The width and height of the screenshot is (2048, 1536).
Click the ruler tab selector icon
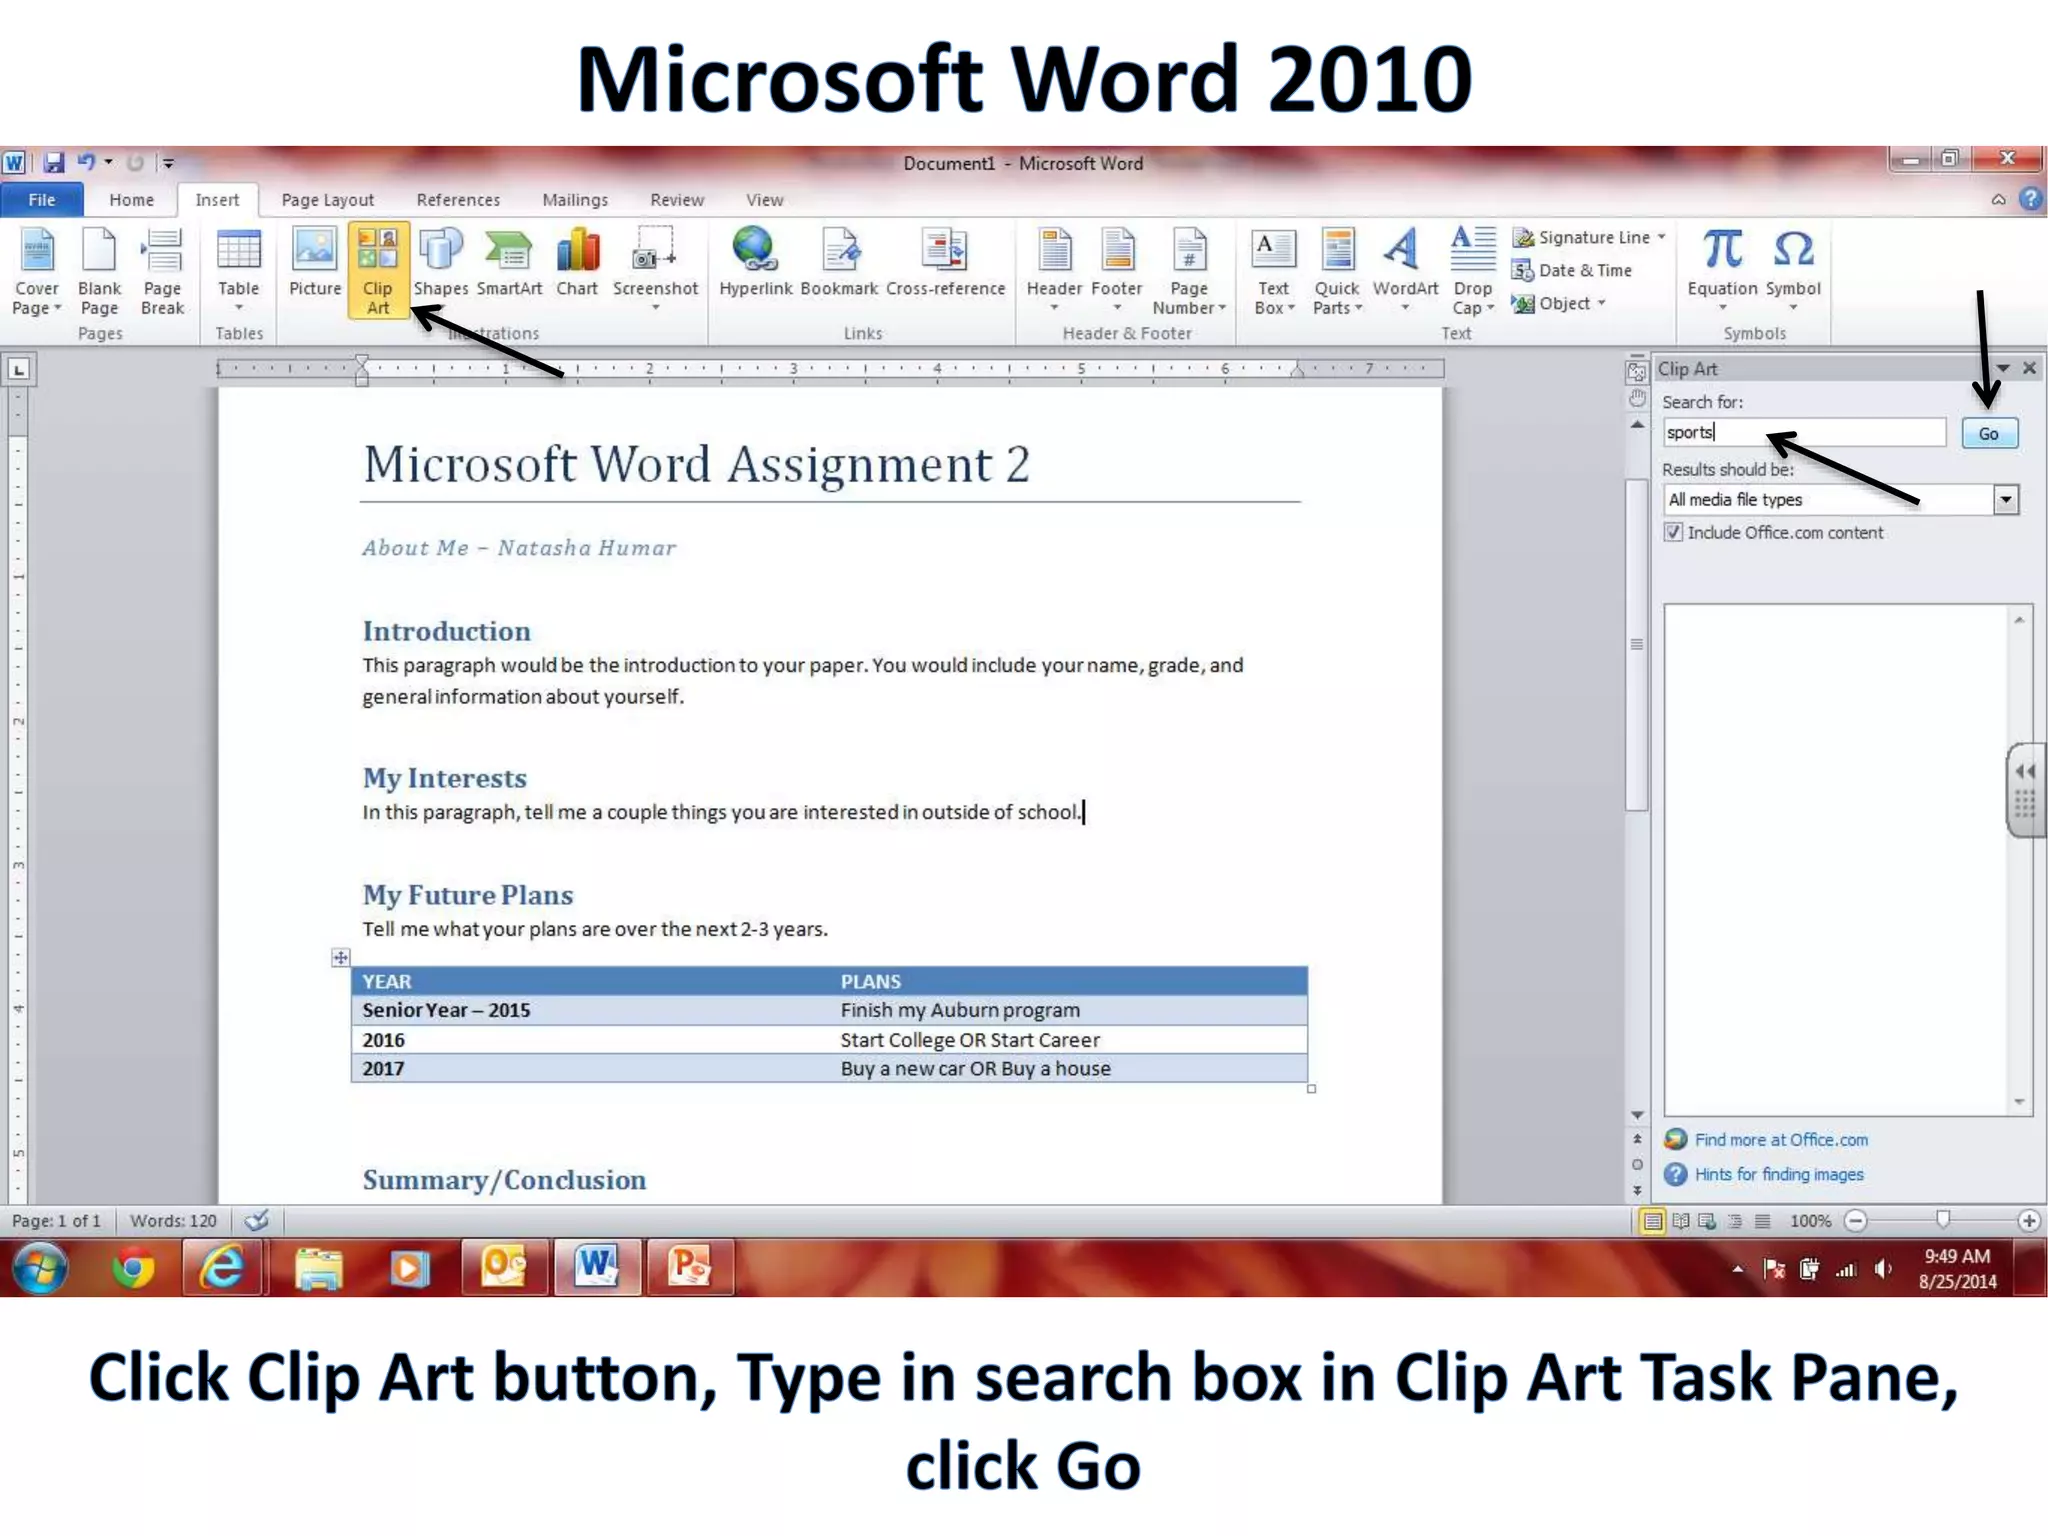[x=19, y=370]
